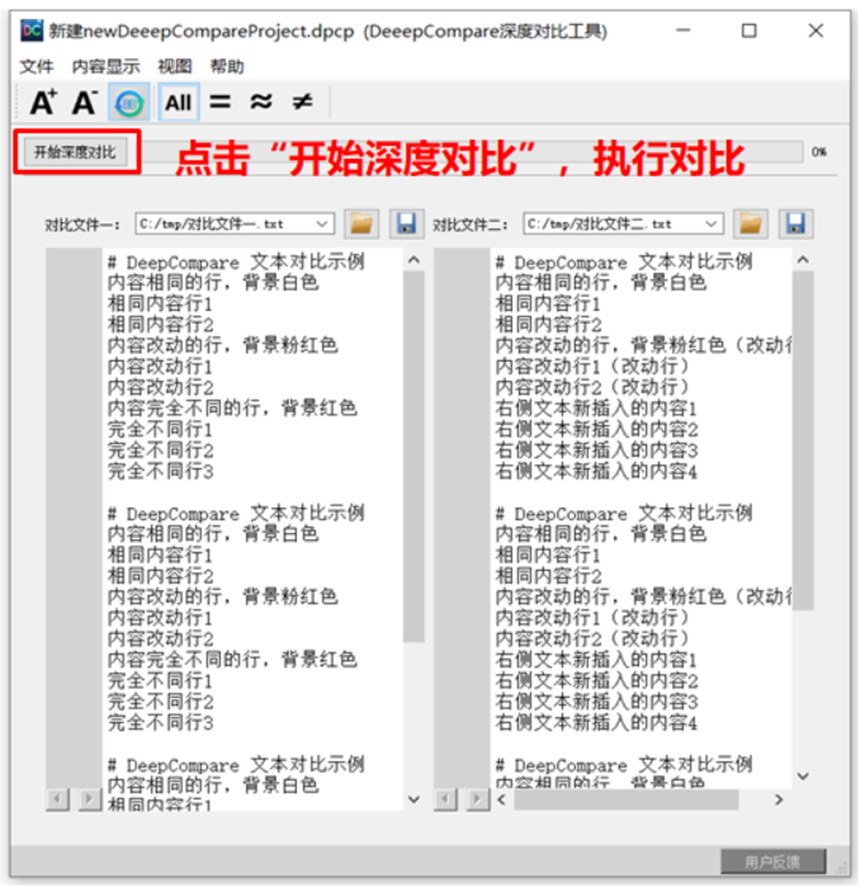Open folder icon for 对比文件一
Image resolution: width=865 pixels, height=887 pixels.
tap(362, 223)
